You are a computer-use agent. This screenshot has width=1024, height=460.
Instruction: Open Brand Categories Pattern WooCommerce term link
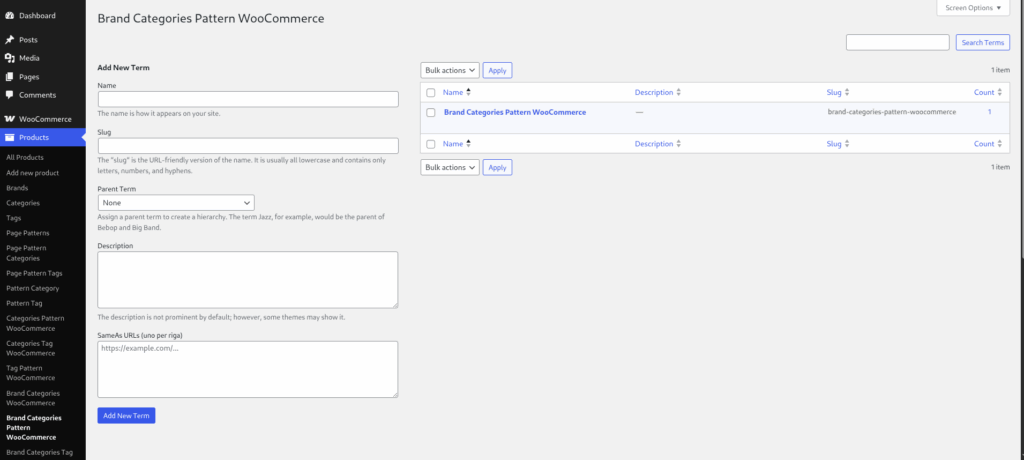(515, 112)
